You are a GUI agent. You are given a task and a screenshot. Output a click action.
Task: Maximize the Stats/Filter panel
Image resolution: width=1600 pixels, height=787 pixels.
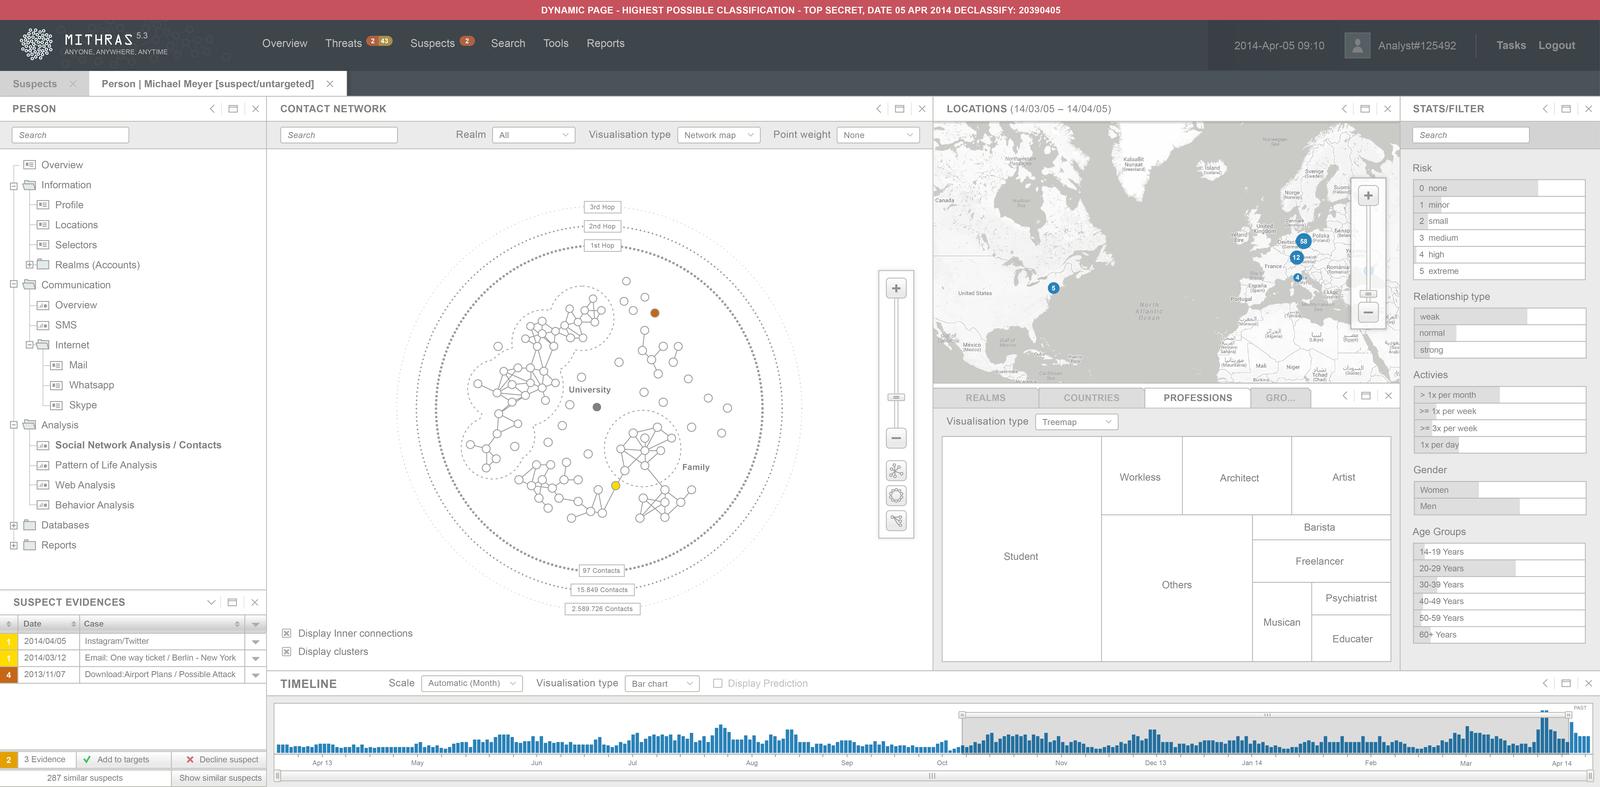1566,109
